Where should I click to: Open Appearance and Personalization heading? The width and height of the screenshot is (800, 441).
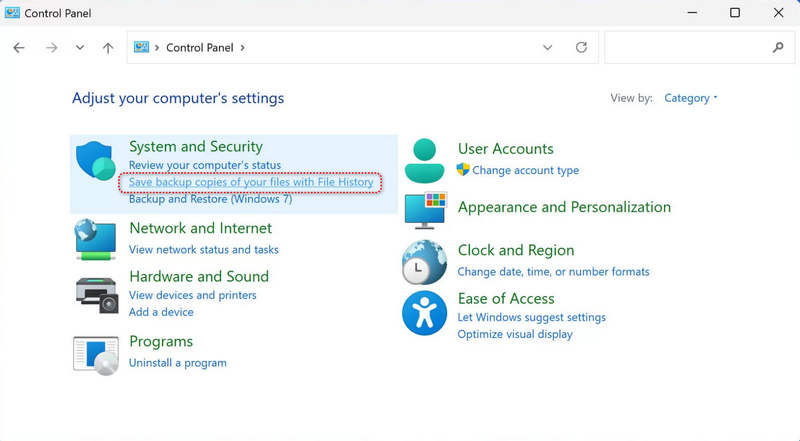[x=564, y=207]
